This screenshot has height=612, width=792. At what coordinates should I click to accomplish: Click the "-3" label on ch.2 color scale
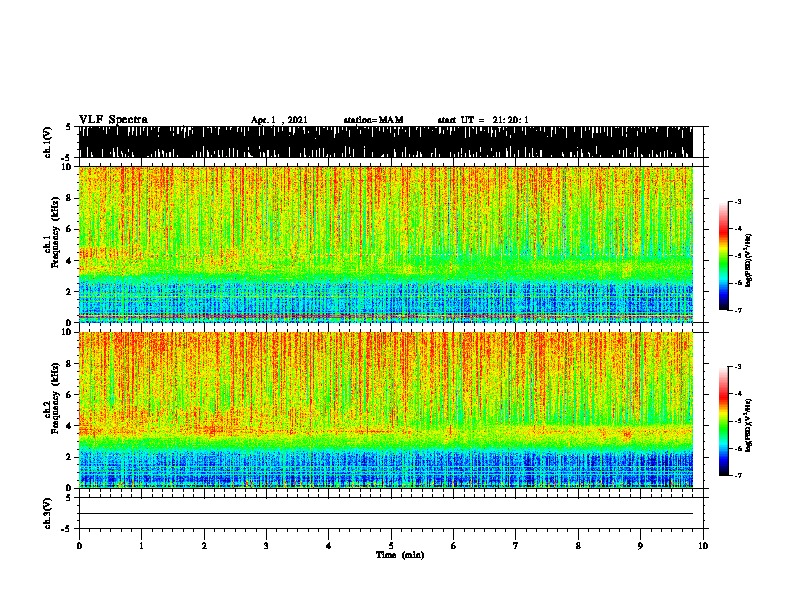point(738,367)
